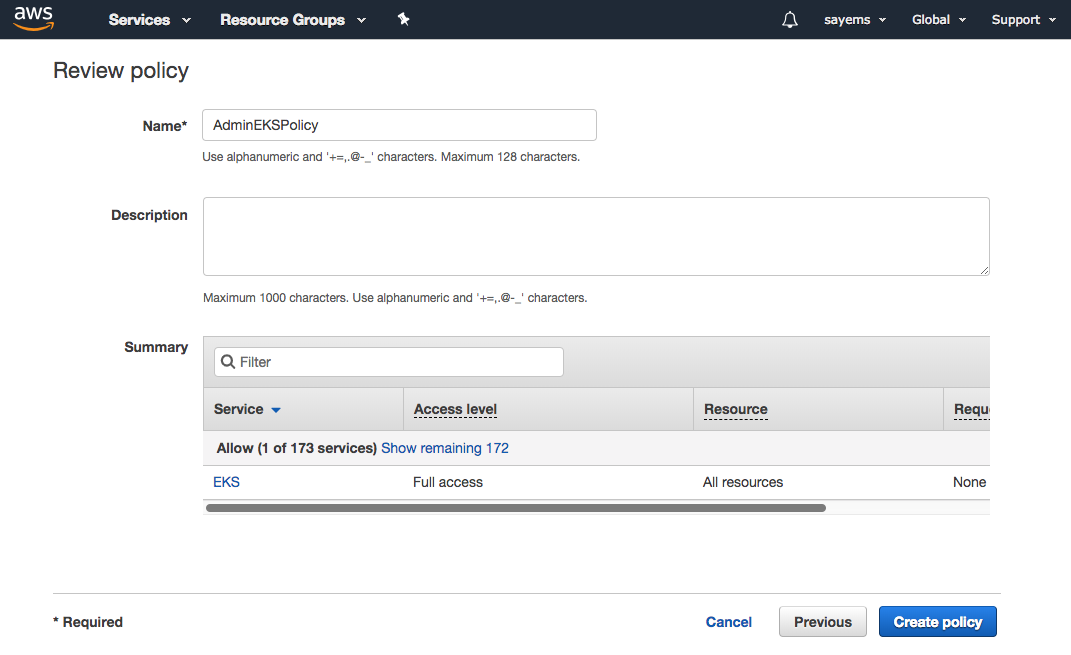Open the notifications bell
Image resolution: width=1071 pixels, height=655 pixels.
coord(790,20)
